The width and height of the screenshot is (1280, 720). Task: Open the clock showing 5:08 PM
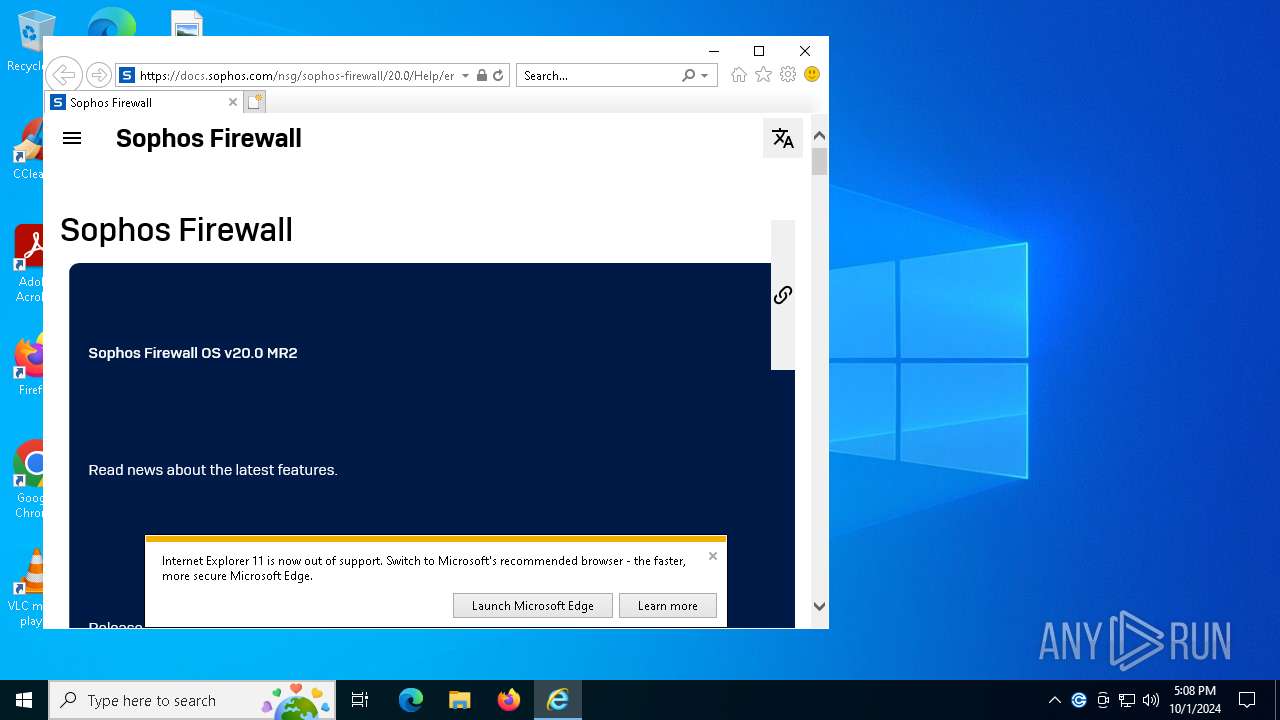(1195, 700)
